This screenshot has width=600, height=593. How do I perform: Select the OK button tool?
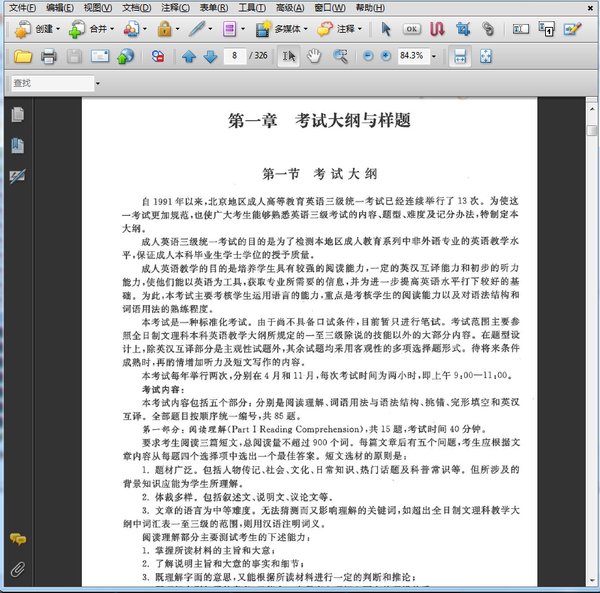tap(411, 29)
